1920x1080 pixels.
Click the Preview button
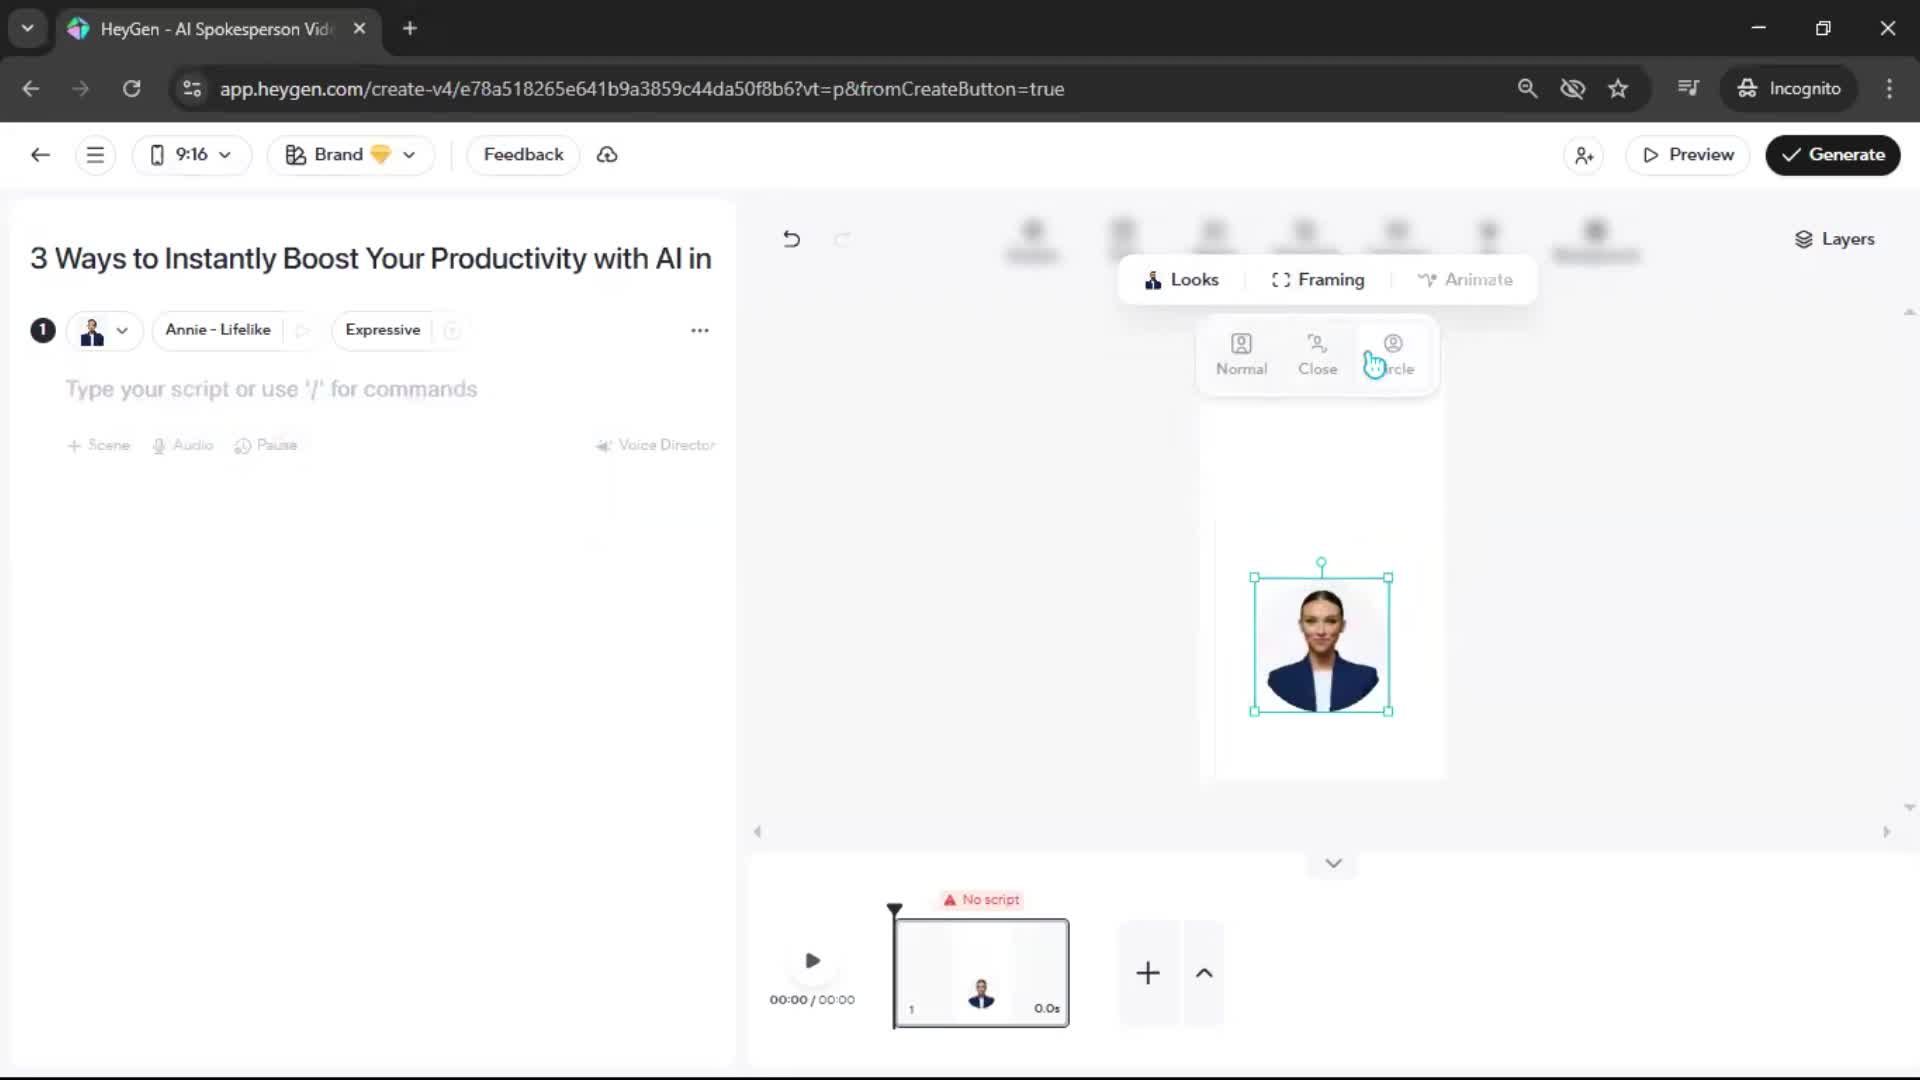tap(1688, 155)
